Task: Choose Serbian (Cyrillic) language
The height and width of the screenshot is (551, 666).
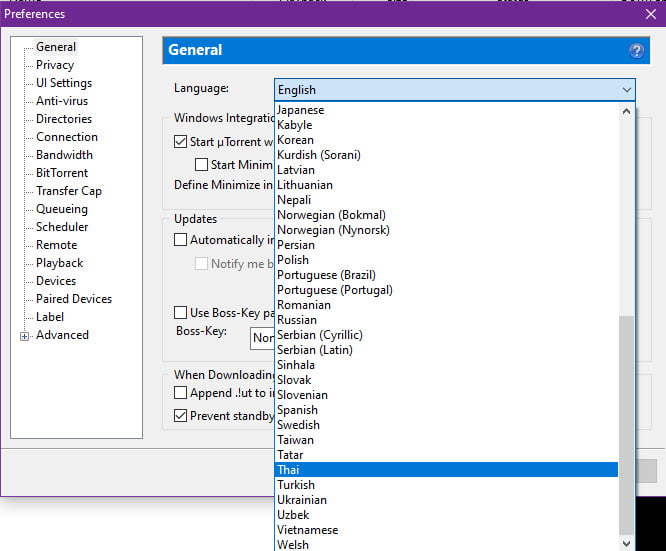Action: click(x=446, y=335)
